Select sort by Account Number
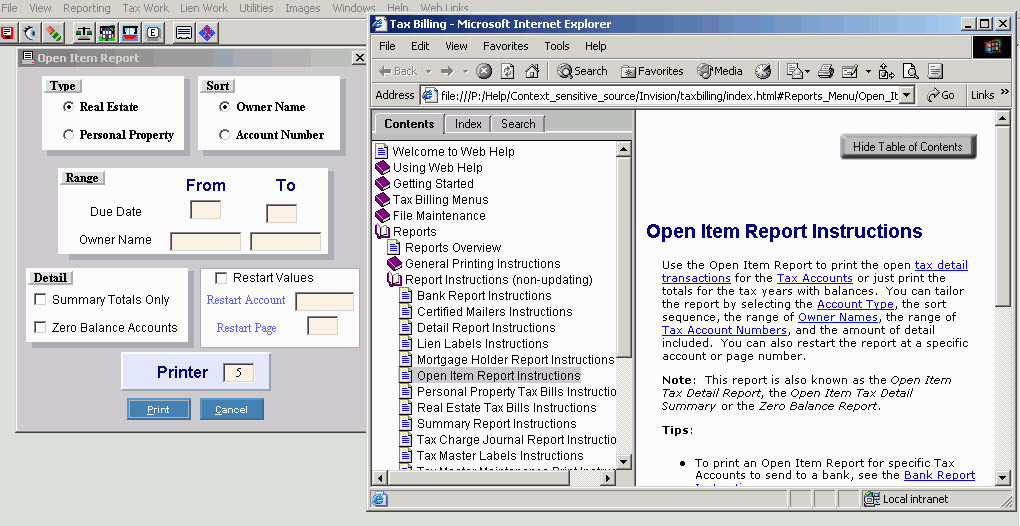This screenshot has height=526, width=1020. [224, 135]
